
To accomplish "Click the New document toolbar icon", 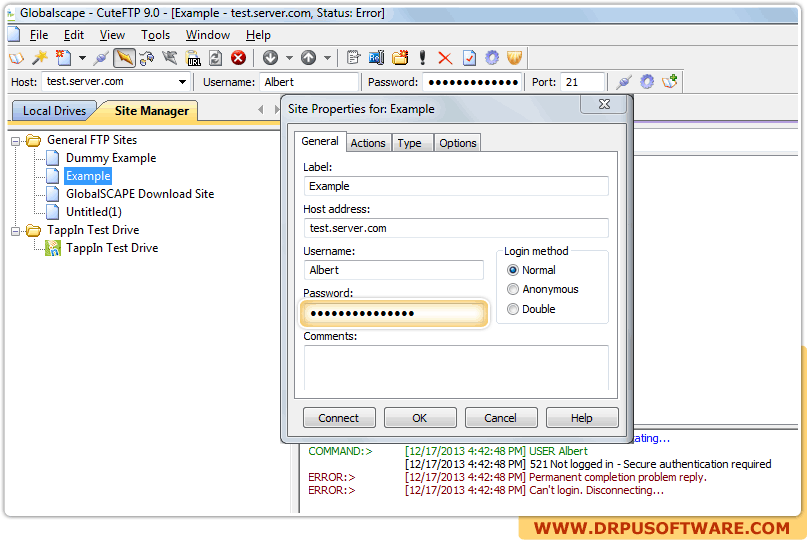I will (63, 58).
